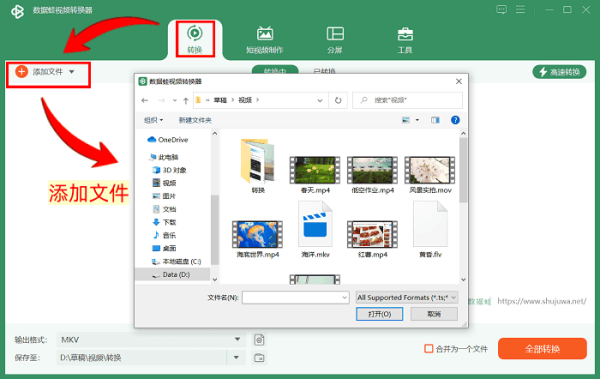
Task: Click the 打开(O) button
Action: click(379, 314)
